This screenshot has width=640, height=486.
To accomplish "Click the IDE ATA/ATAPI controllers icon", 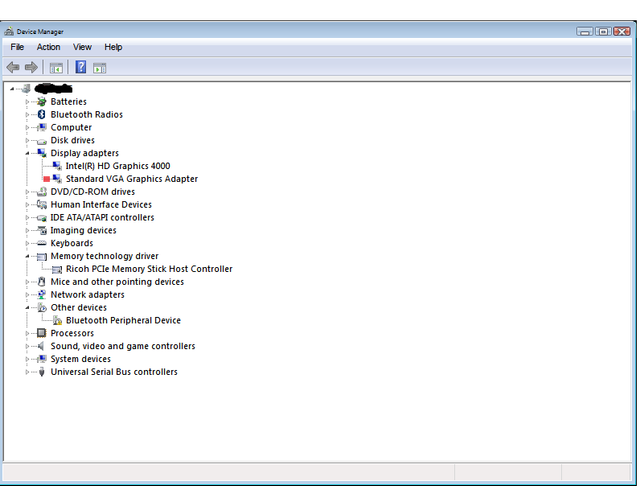I will (42, 218).
